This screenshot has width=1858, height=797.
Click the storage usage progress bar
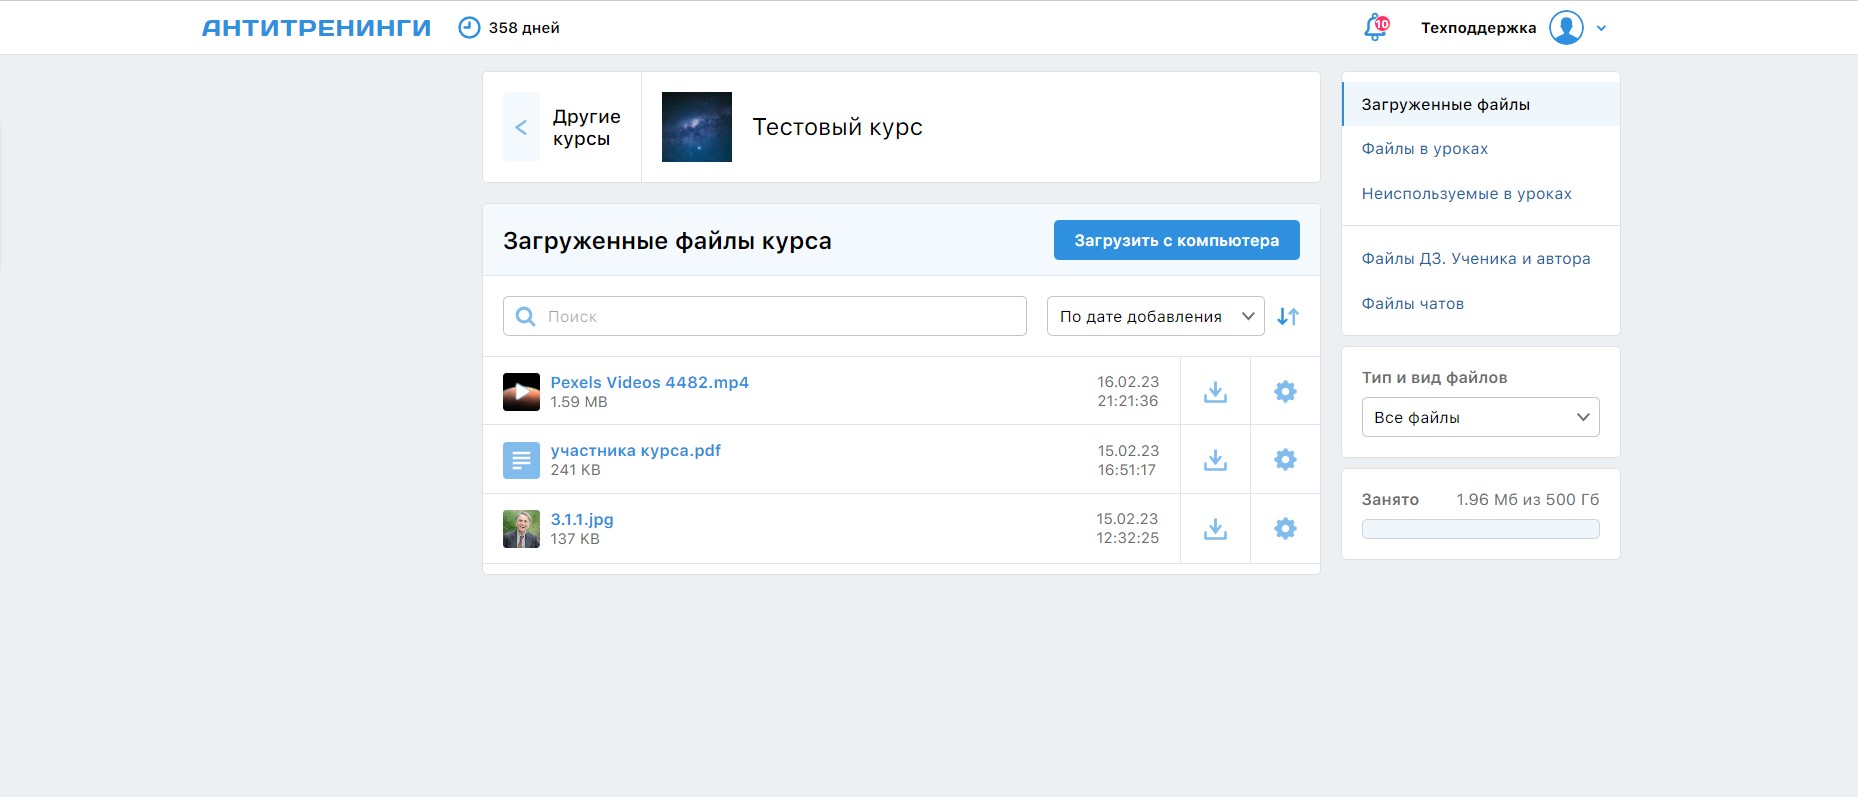click(1480, 529)
